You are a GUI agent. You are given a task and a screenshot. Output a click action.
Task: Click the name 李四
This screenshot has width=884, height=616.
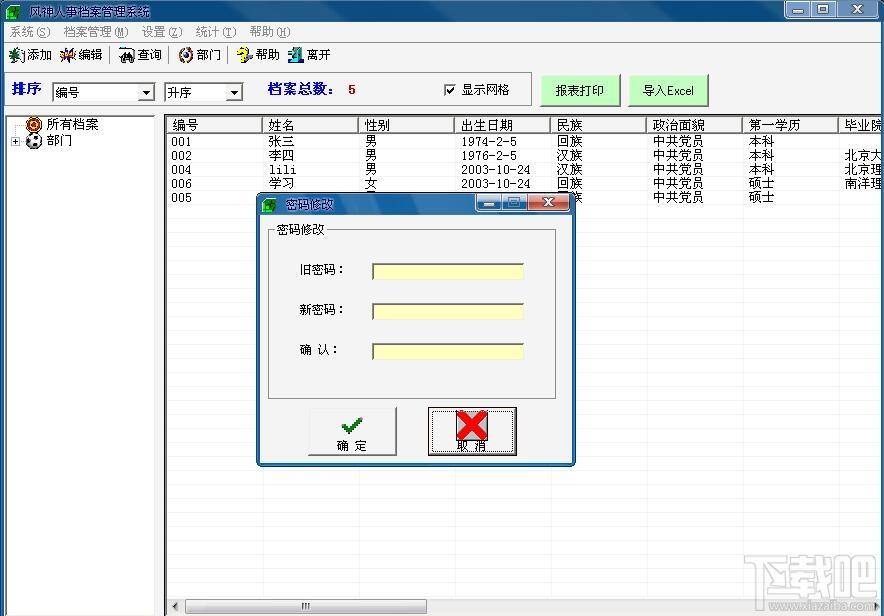(x=281, y=155)
